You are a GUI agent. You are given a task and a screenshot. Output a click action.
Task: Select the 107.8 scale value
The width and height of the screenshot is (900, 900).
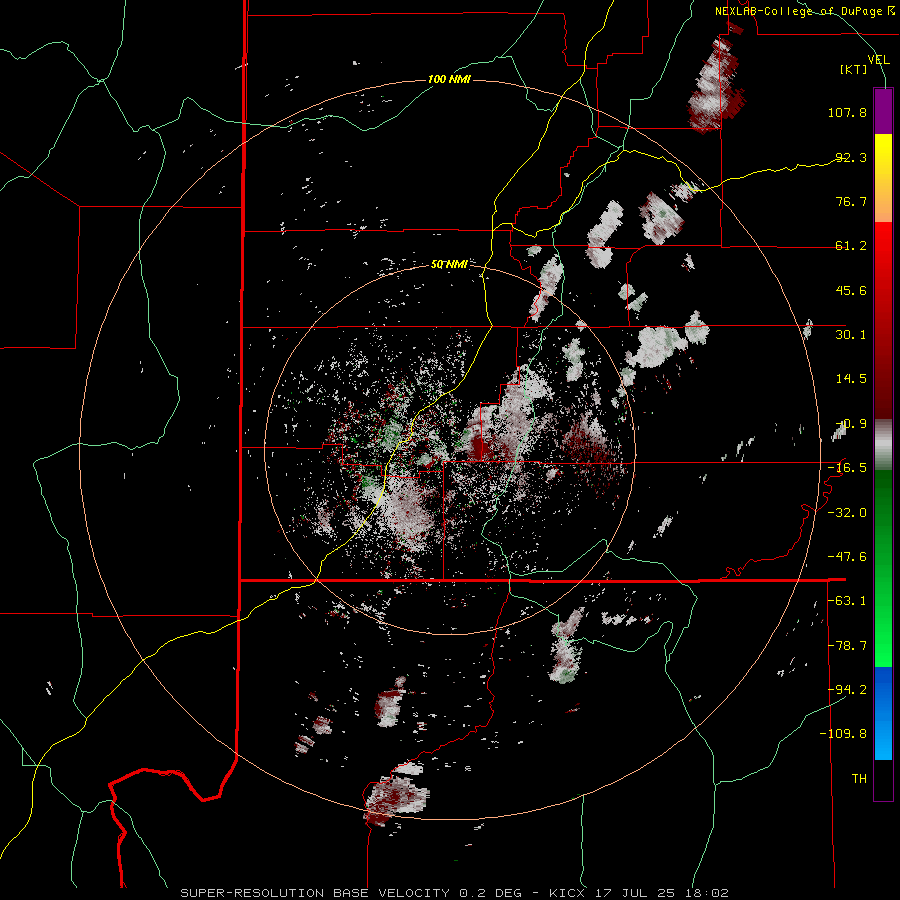tap(847, 112)
